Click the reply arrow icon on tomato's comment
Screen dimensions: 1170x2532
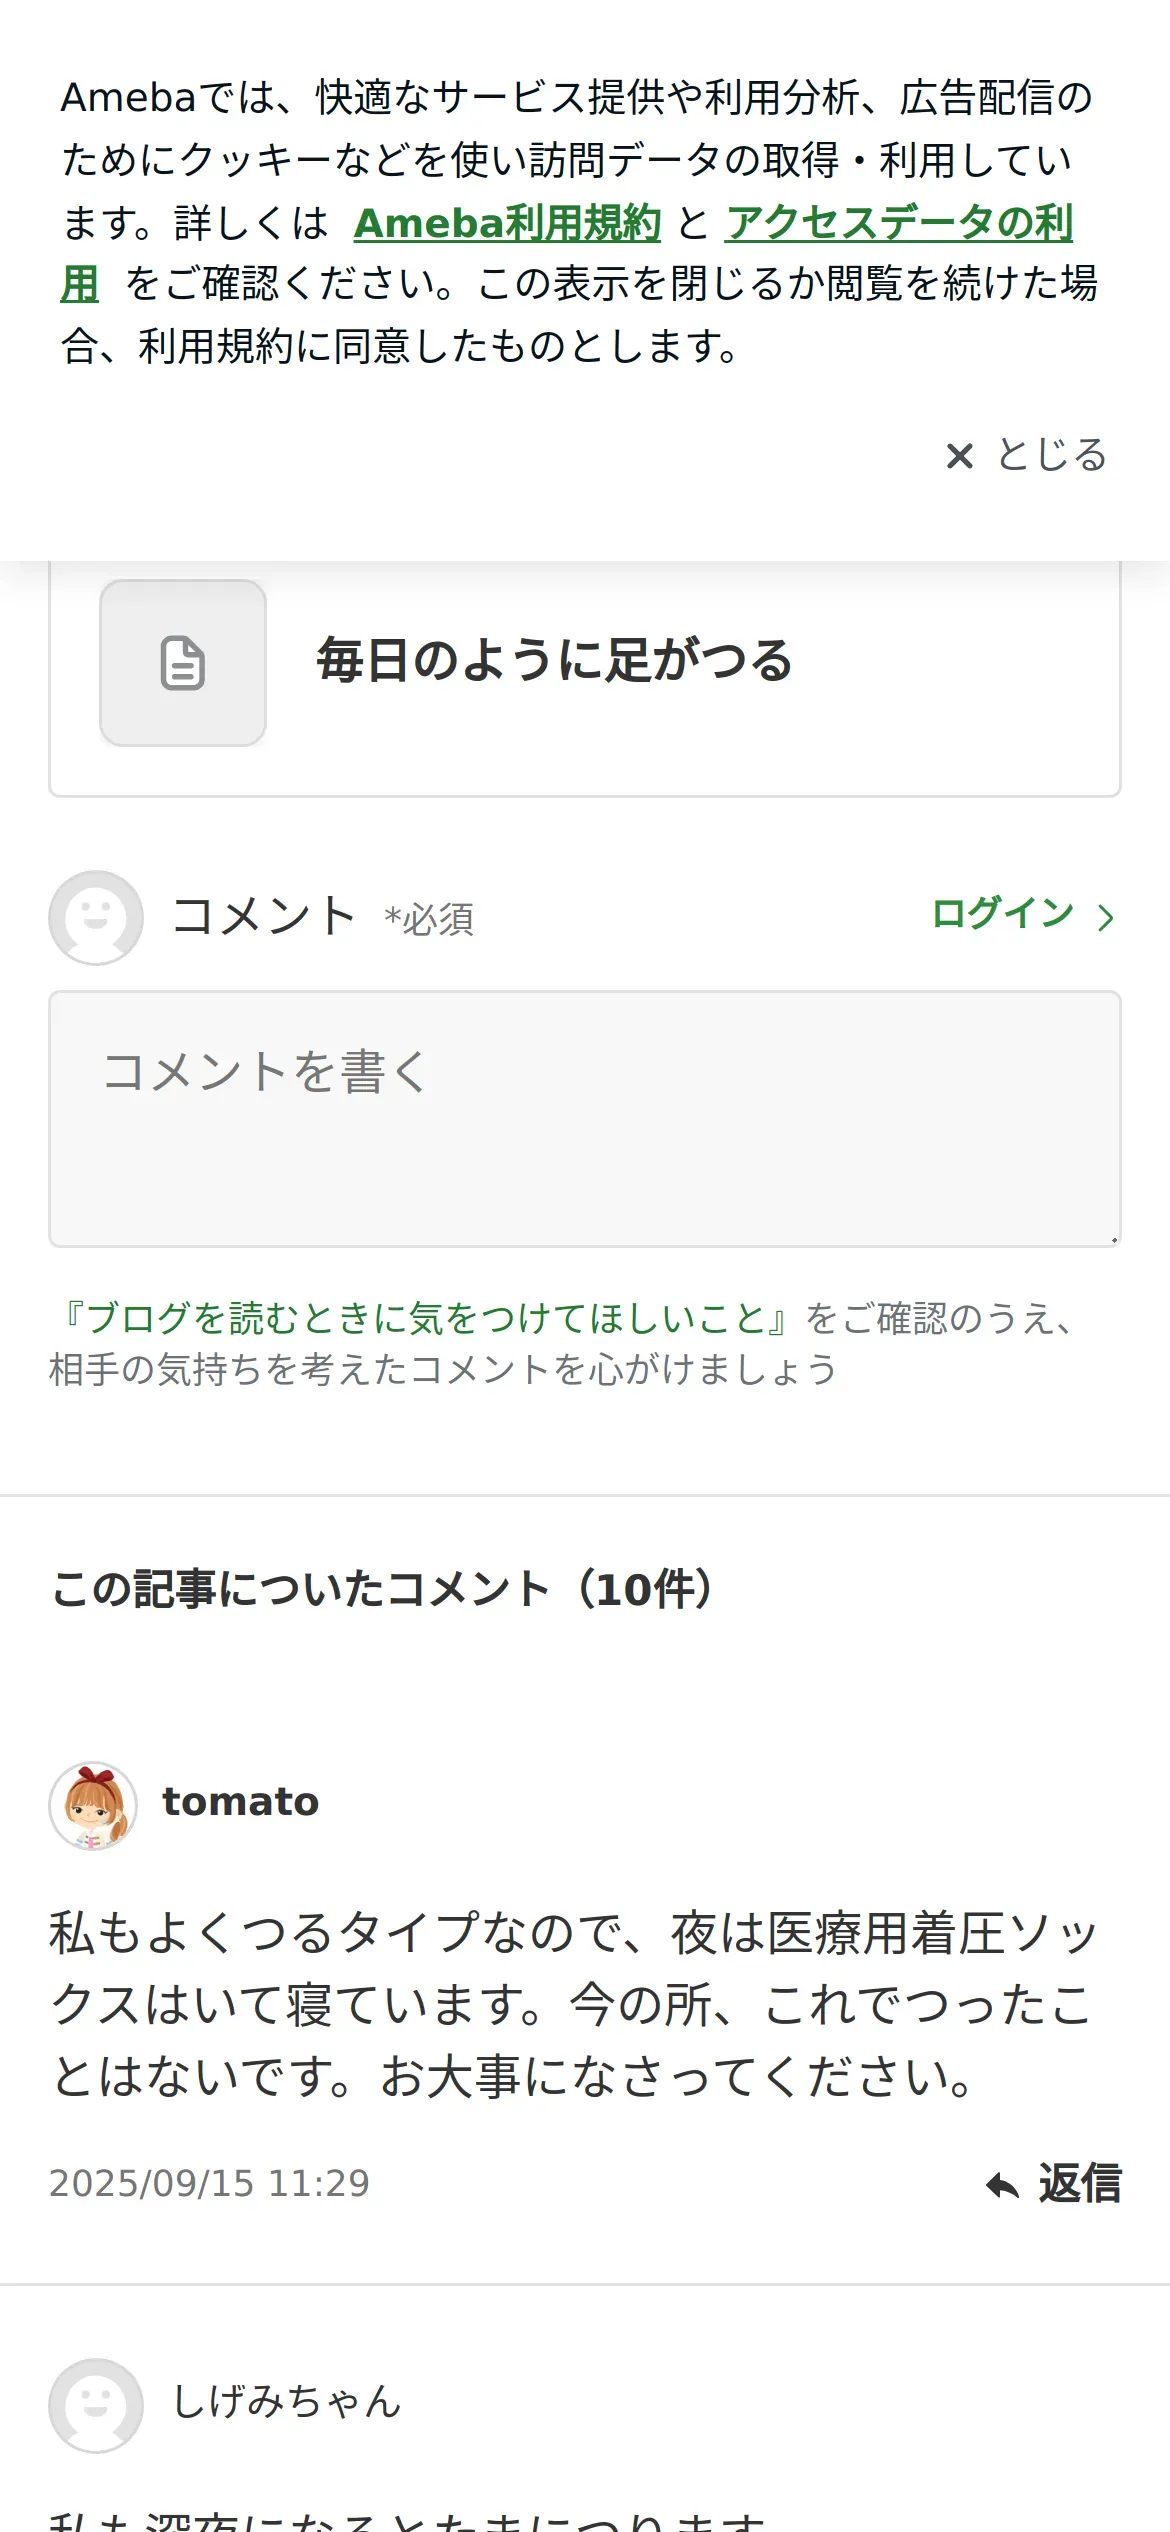coord(1002,2185)
